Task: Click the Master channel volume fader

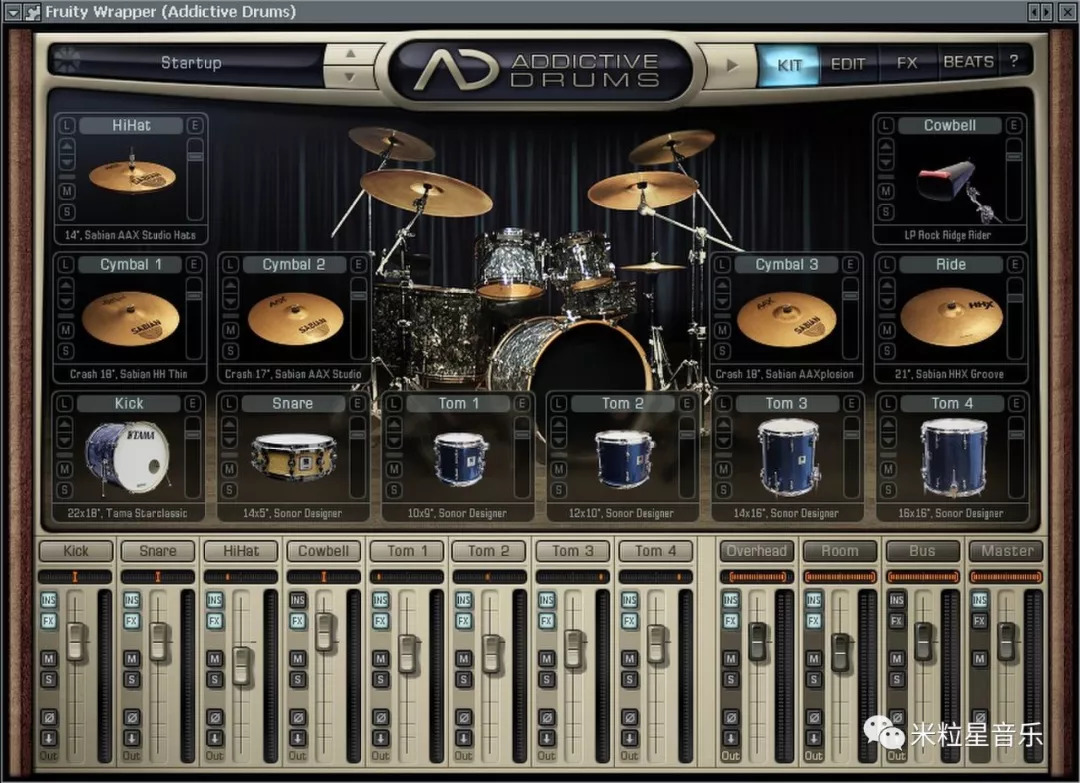Action: [x=1006, y=641]
